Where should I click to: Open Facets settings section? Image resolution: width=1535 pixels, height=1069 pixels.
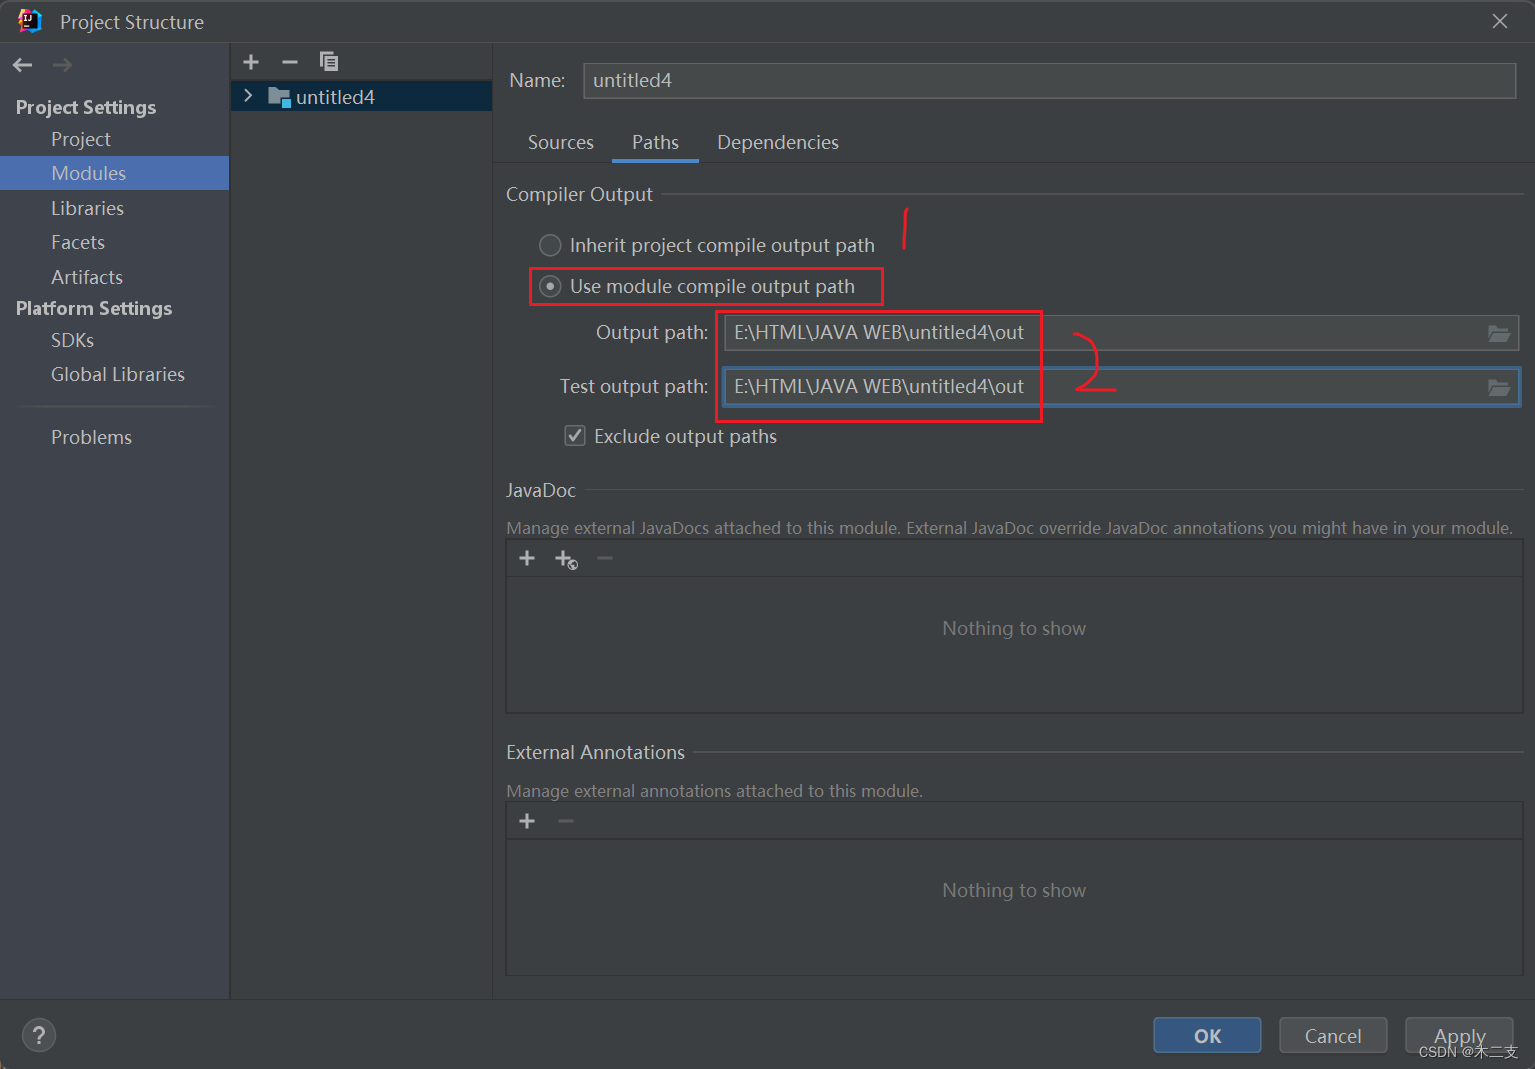click(x=78, y=242)
